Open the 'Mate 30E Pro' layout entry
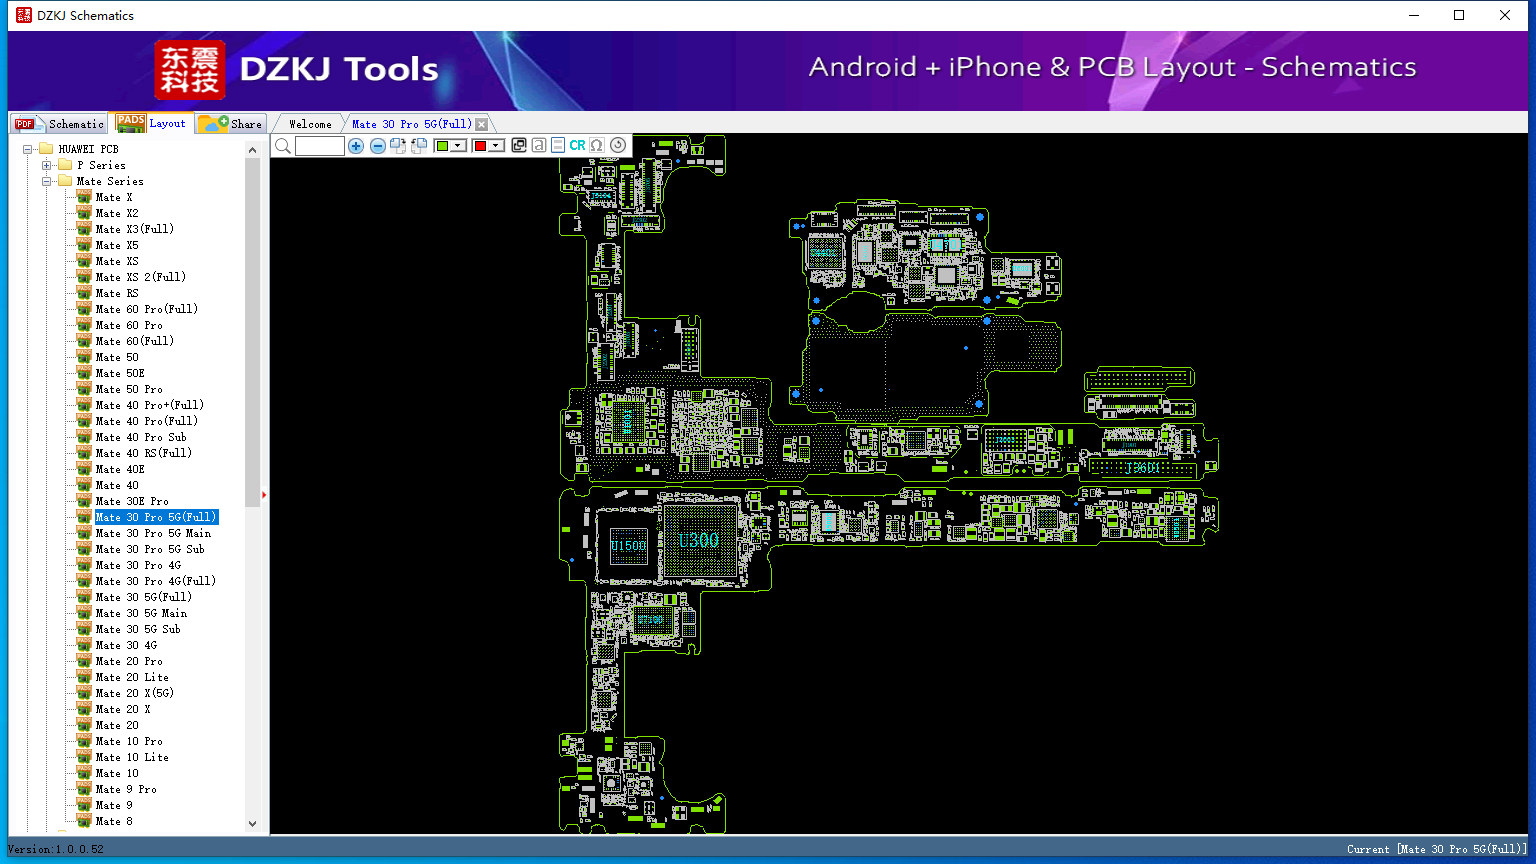Image resolution: width=1536 pixels, height=864 pixels. click(132, 501)
